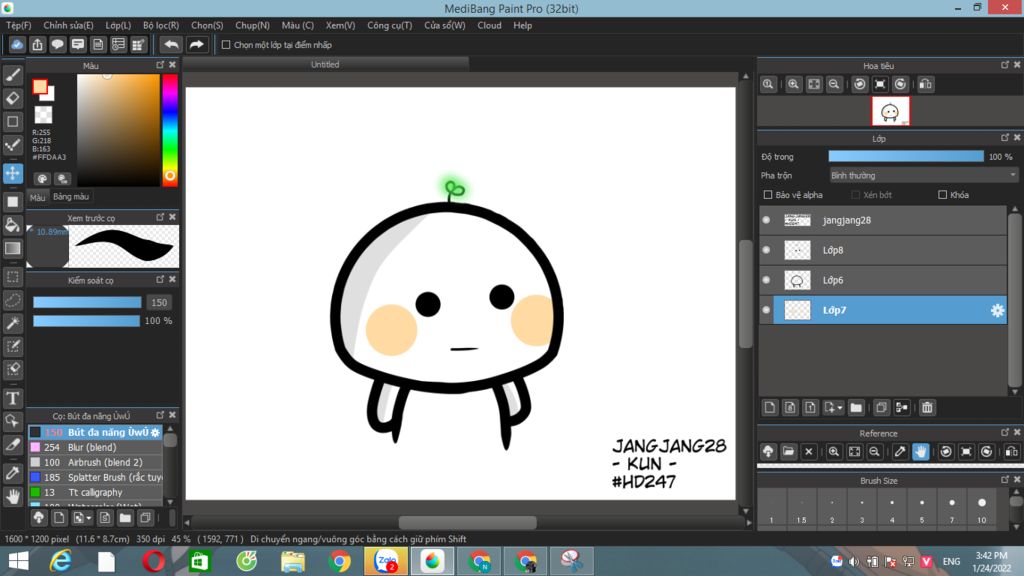The image size is (1024, 576).
Task: Pick the Magic Wand tool
Action: [x=12, y=323]
